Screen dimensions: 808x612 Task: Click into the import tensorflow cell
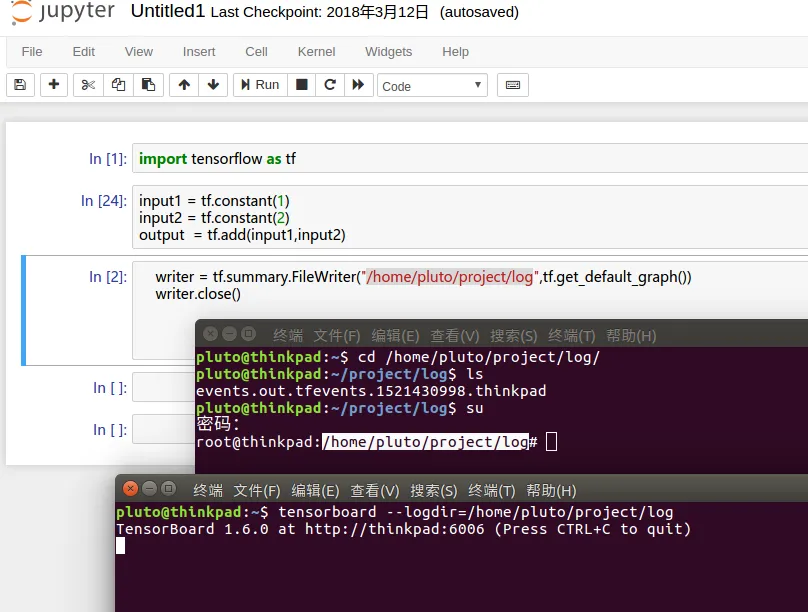click(x=470, y=158)
